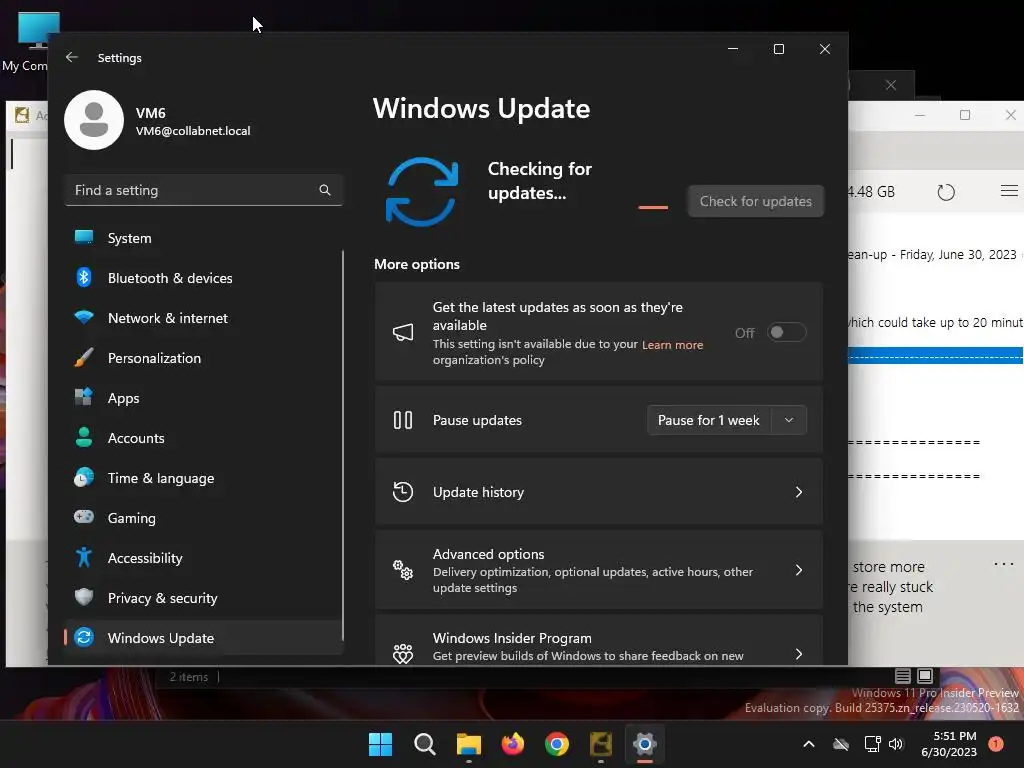1024x768 pixels.
Task: Select Windows Update in the sidebar
Action: click(204, 637)
